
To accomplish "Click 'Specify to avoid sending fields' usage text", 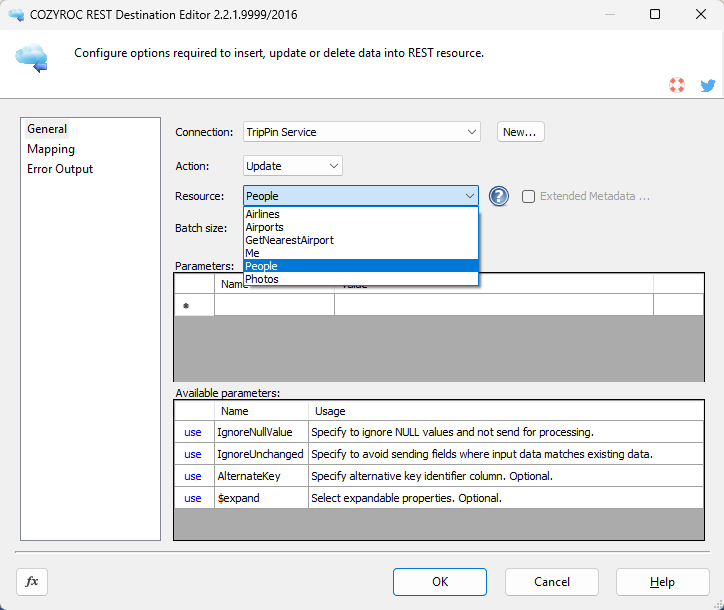I will (x=482, y=454).
